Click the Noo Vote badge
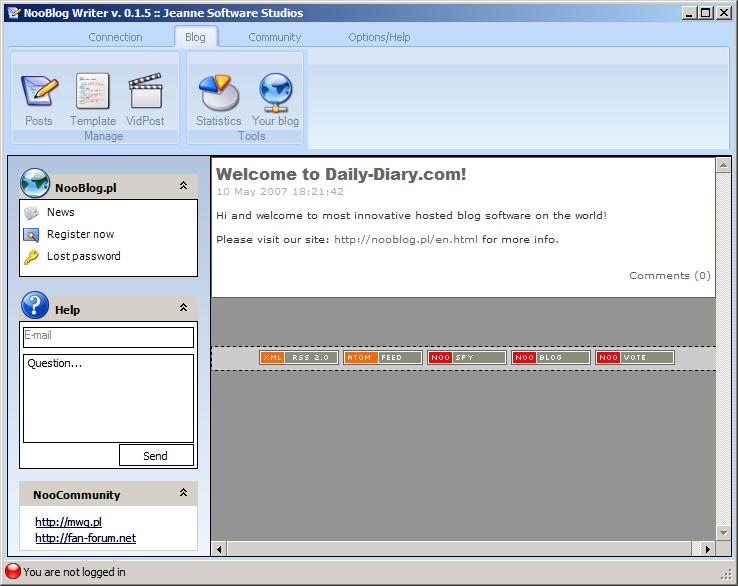The image size is (738, 586). click(634, 358)
